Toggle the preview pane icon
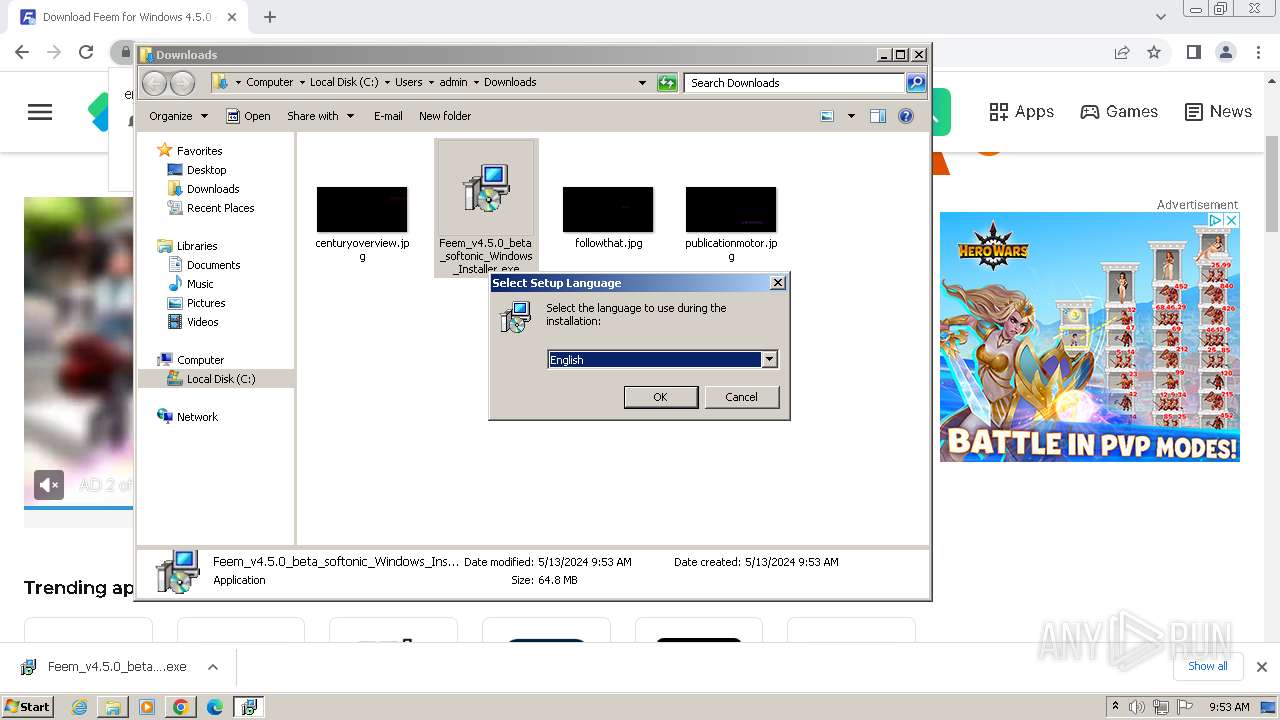Viewport: 1280px width, 720px height. 878,116
